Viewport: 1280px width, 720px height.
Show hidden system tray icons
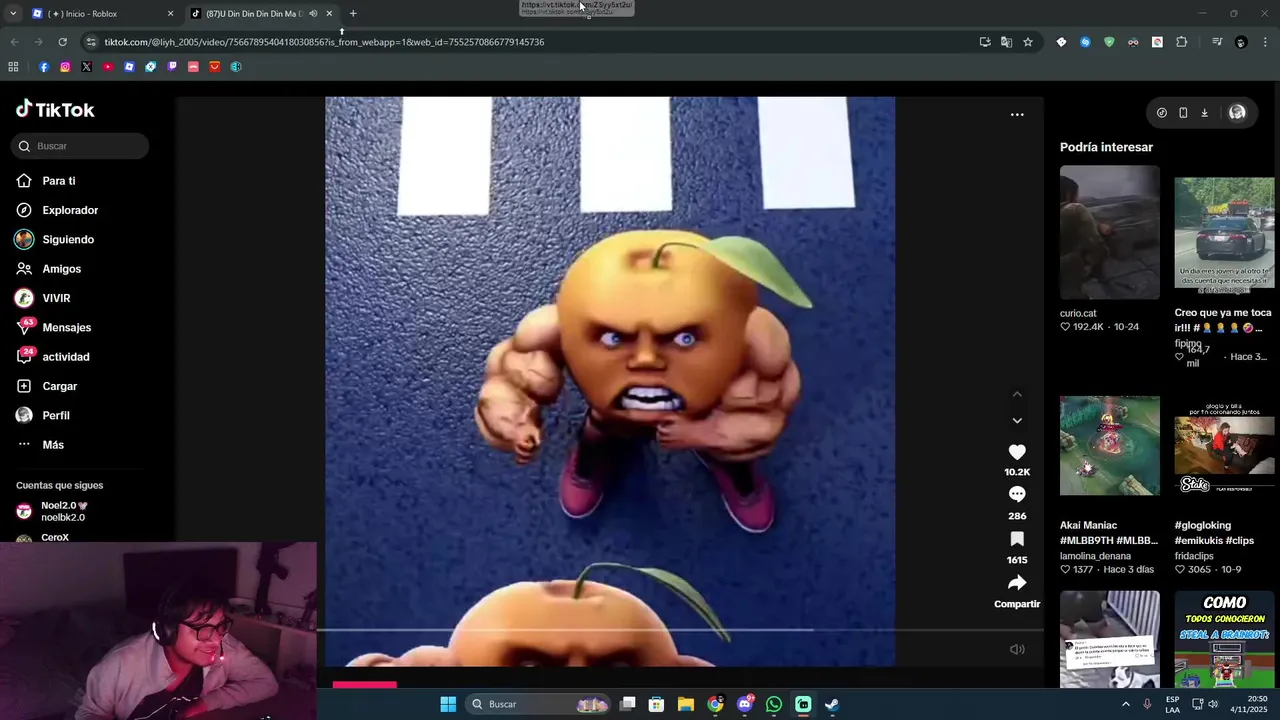[1126, 704]
